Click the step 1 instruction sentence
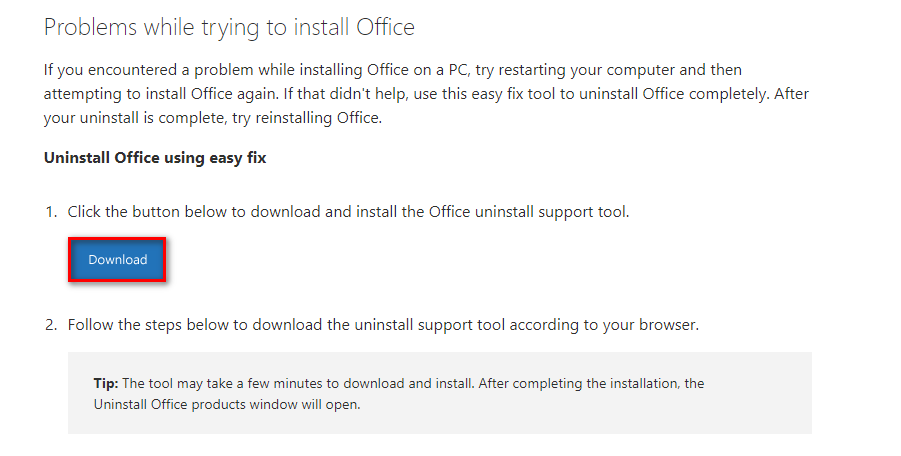This screenshot has width=901, height=456. click(x=348, y=212)
